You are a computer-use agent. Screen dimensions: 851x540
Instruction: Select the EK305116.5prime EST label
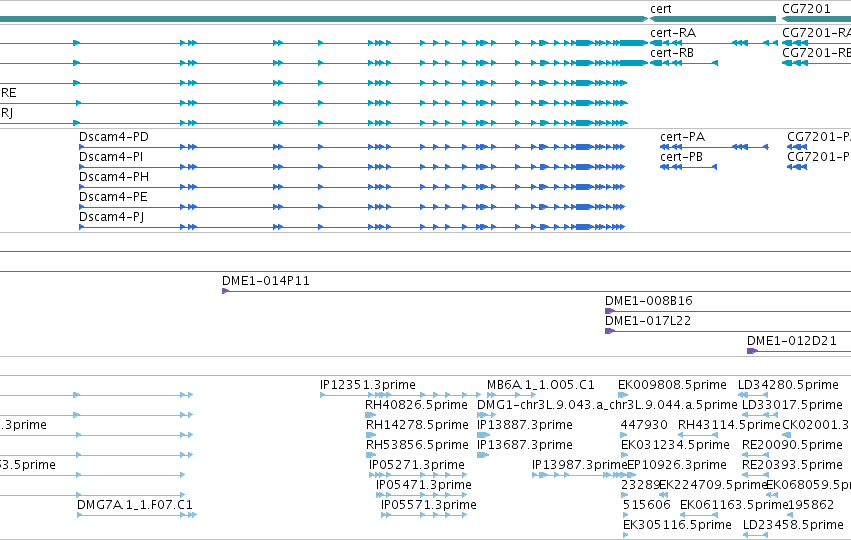(x=677, y=525)
